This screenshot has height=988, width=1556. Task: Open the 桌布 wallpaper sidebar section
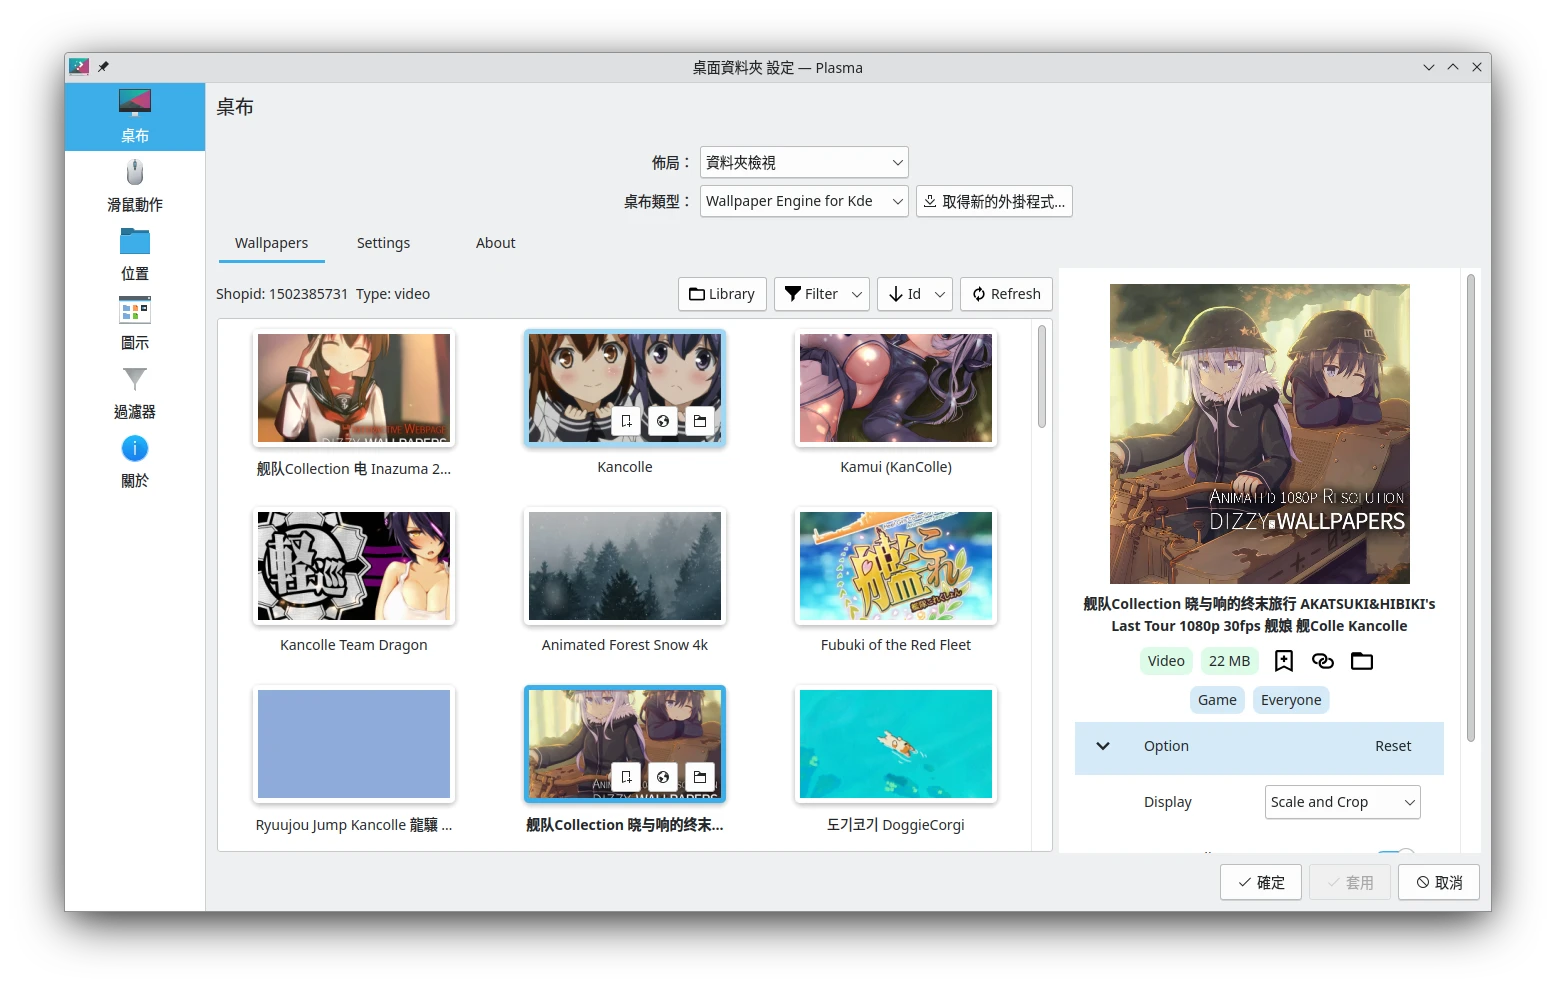coord(135,117)
